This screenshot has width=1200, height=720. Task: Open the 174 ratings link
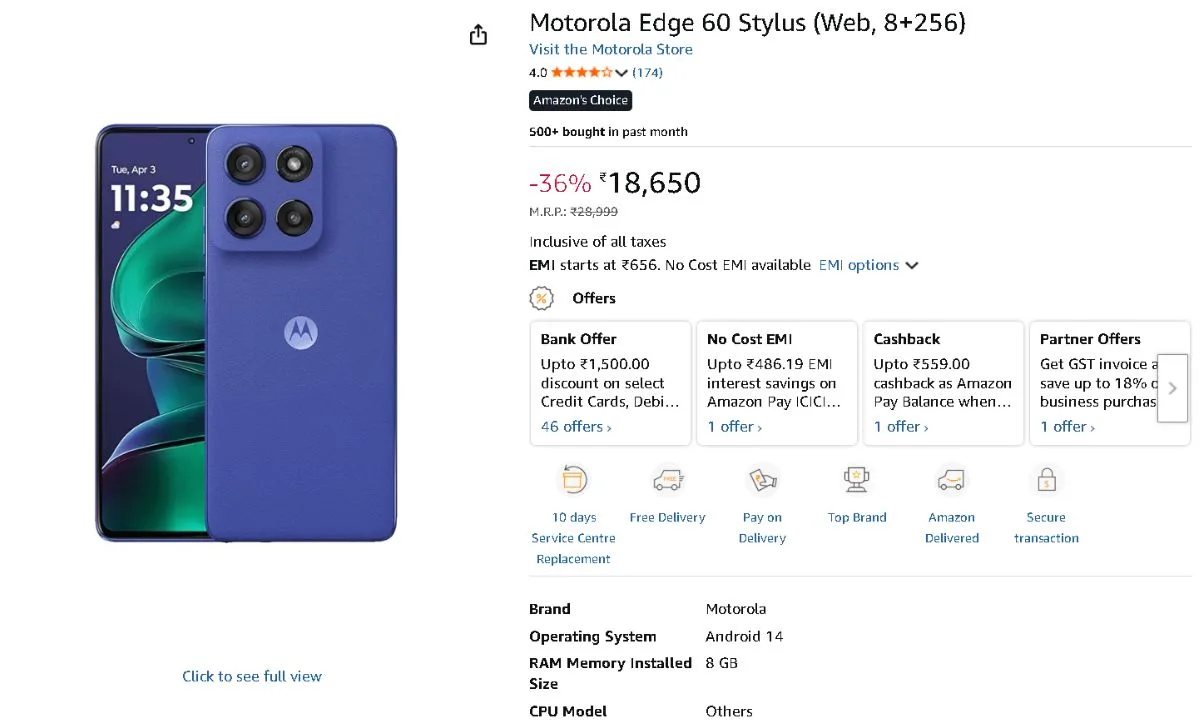coord(648,72)
